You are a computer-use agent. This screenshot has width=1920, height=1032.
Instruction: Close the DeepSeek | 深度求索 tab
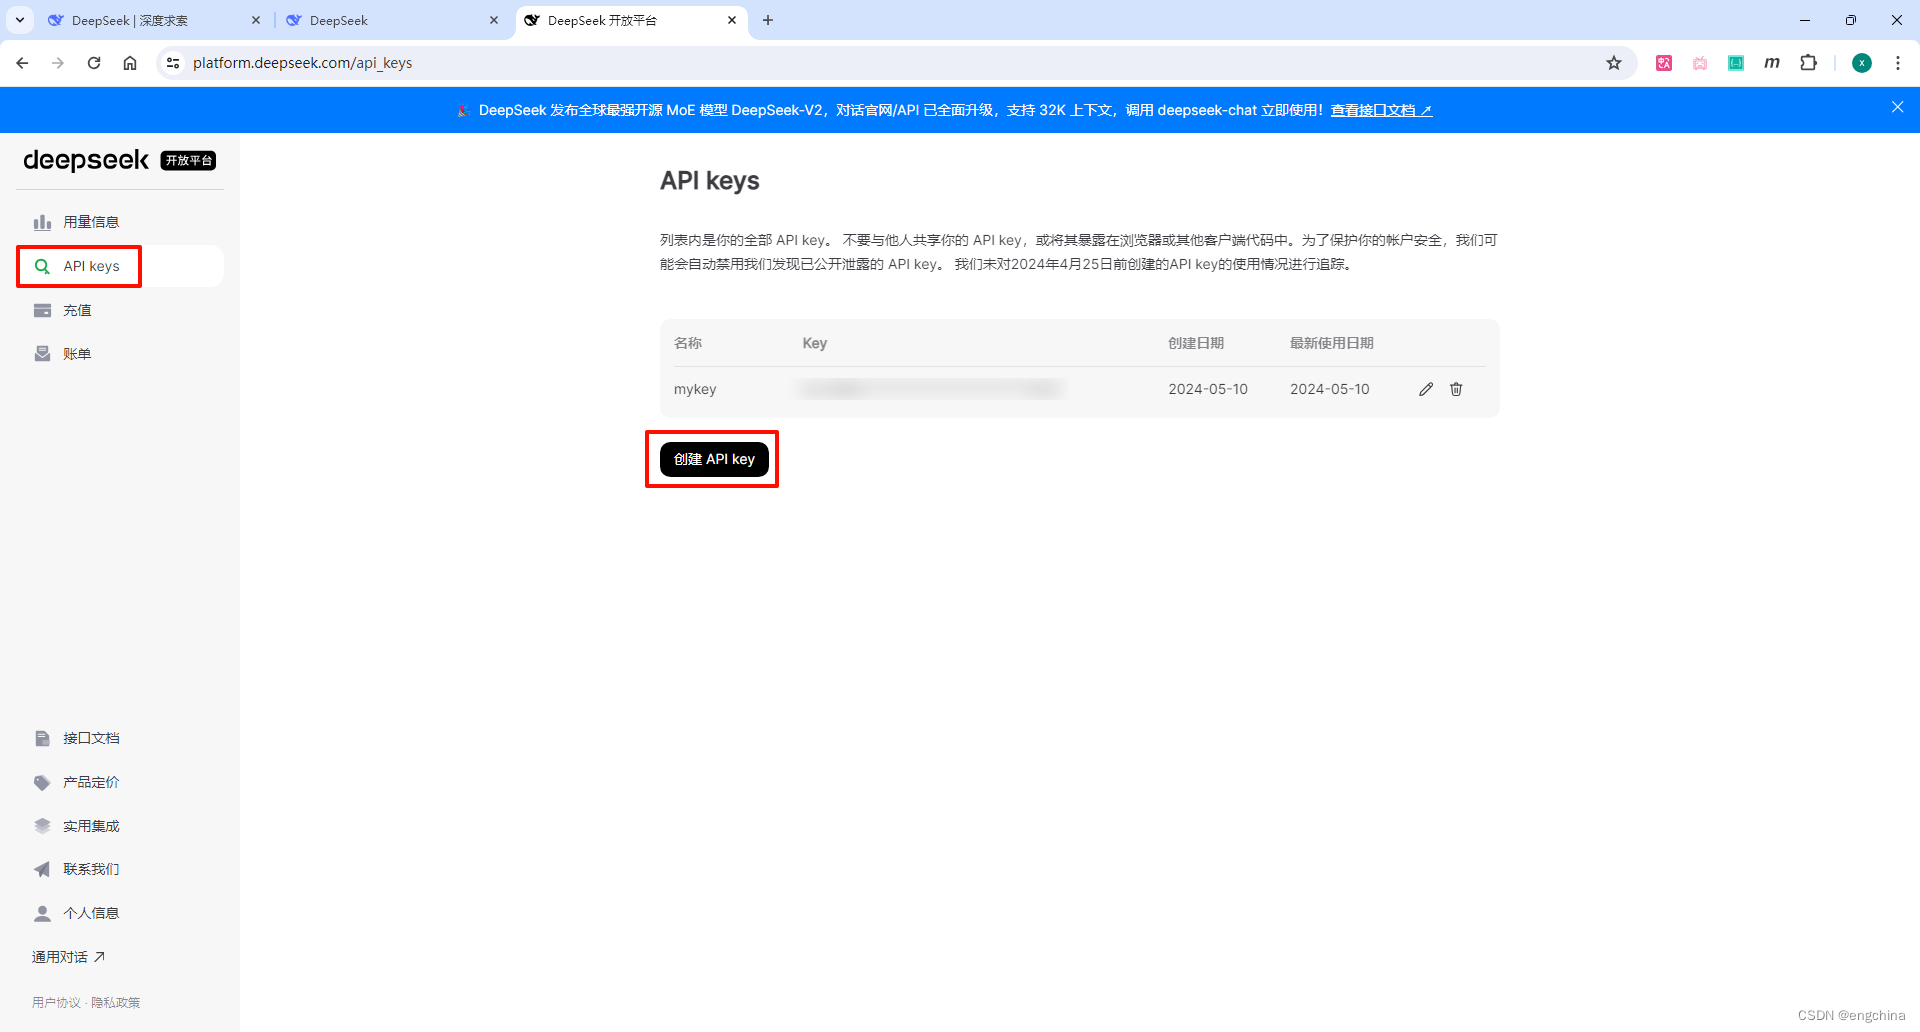(x=256, y=20)
